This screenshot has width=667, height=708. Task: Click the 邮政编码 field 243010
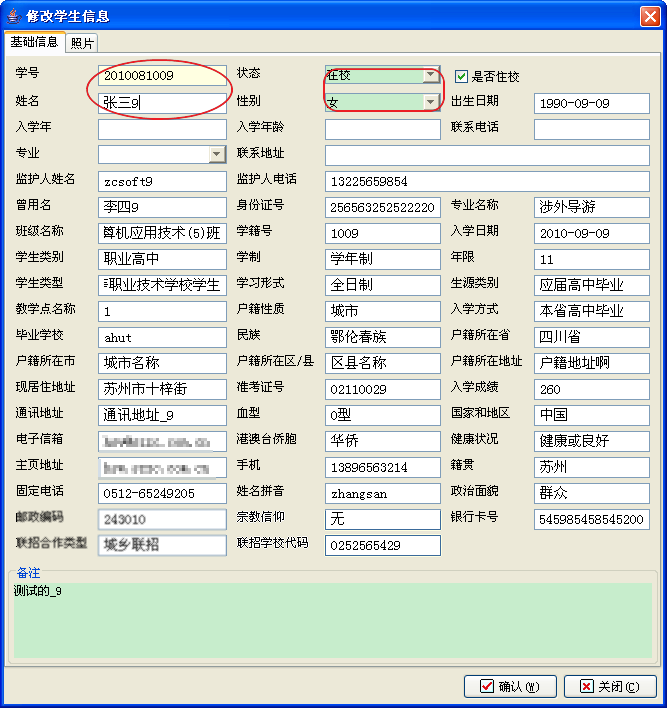click(162, 520)
